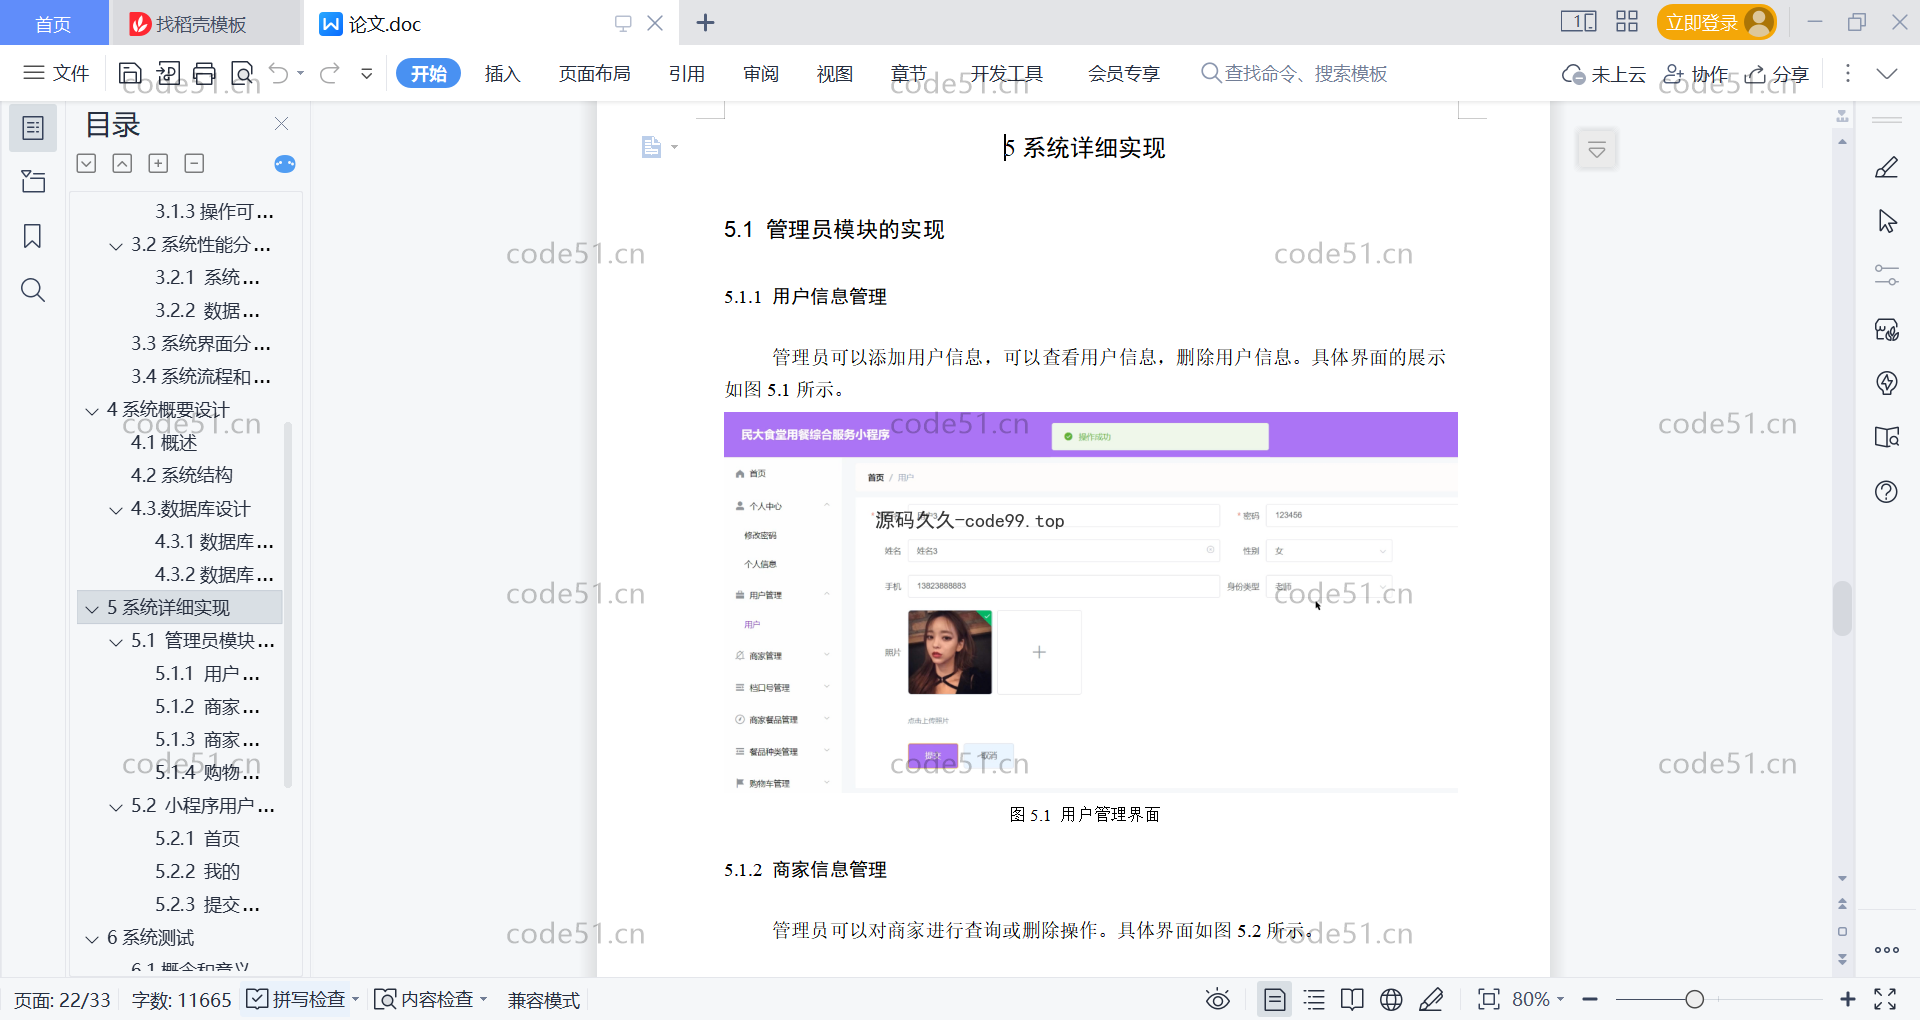Zoom out with the minus button
Viewport: 1920px width, 1020px height.
pos(1590,999)
